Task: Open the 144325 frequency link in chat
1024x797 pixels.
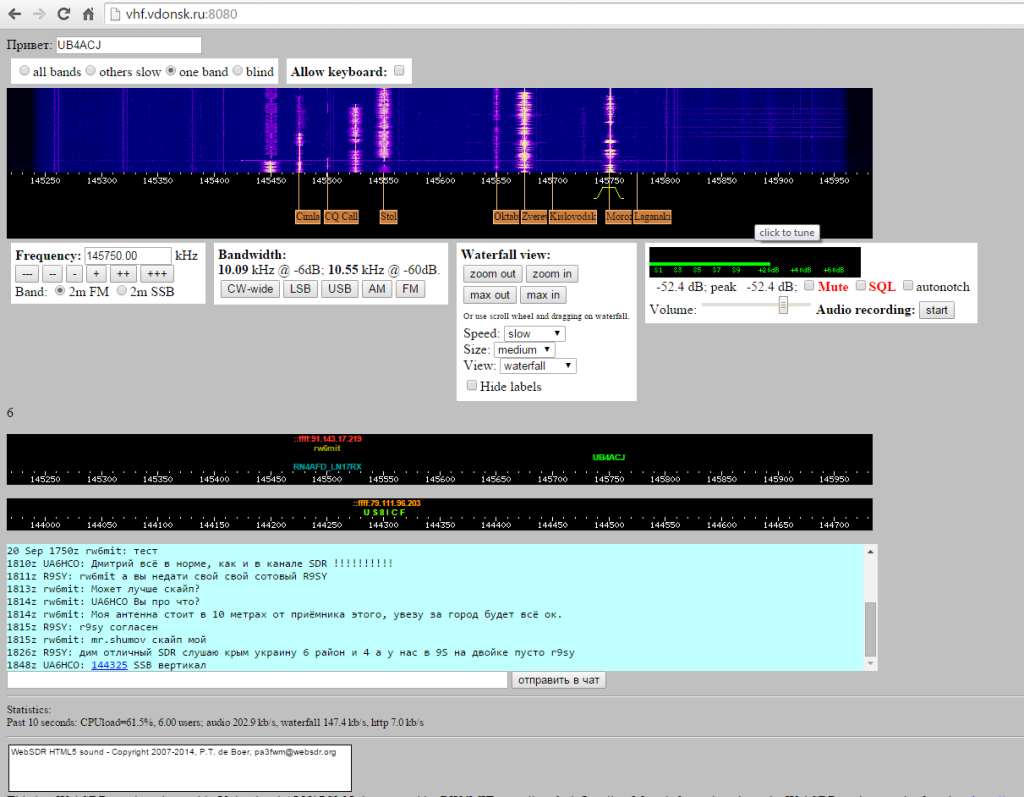Action: tap(109, 665)
